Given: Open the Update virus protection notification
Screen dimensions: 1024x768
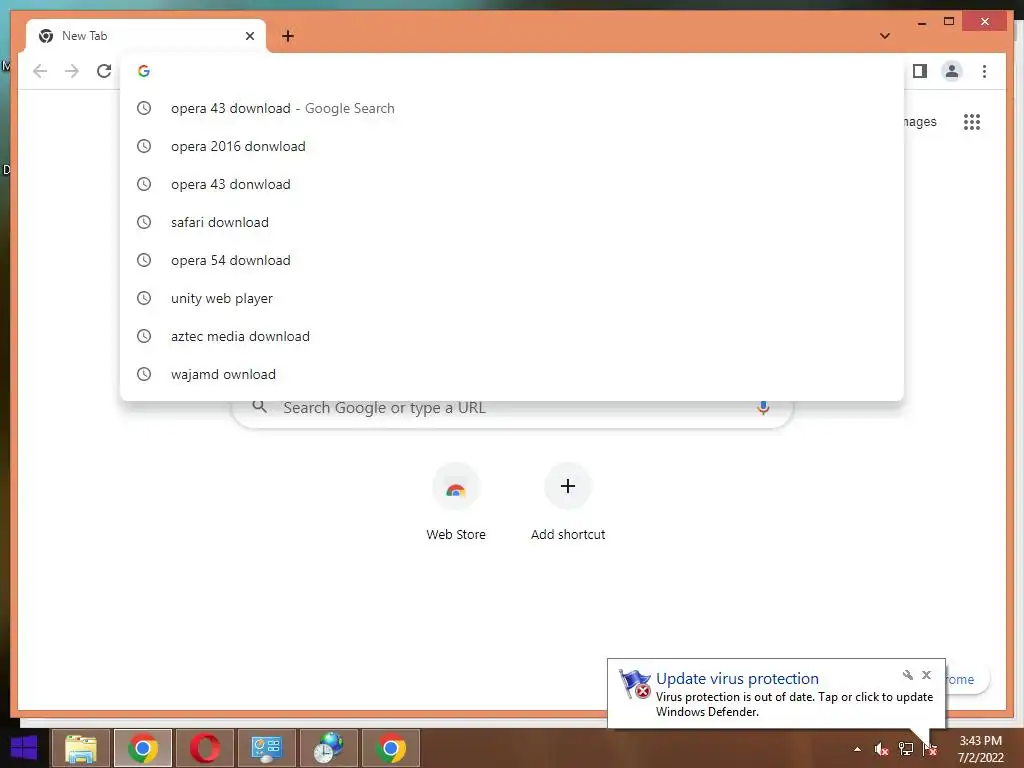Looking at the screenshot, I should 776,694.
